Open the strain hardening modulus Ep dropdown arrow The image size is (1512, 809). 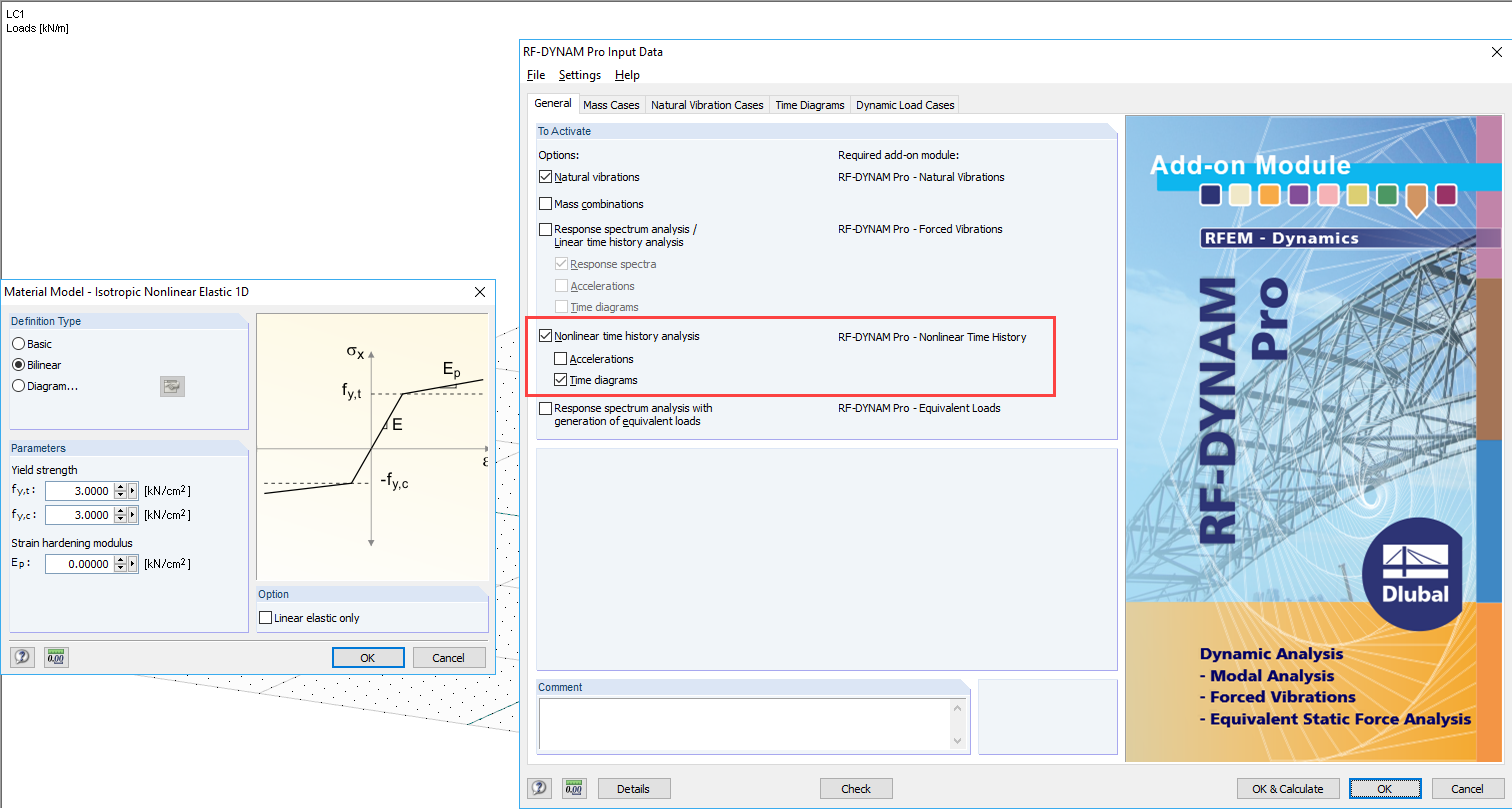(132, 563)
